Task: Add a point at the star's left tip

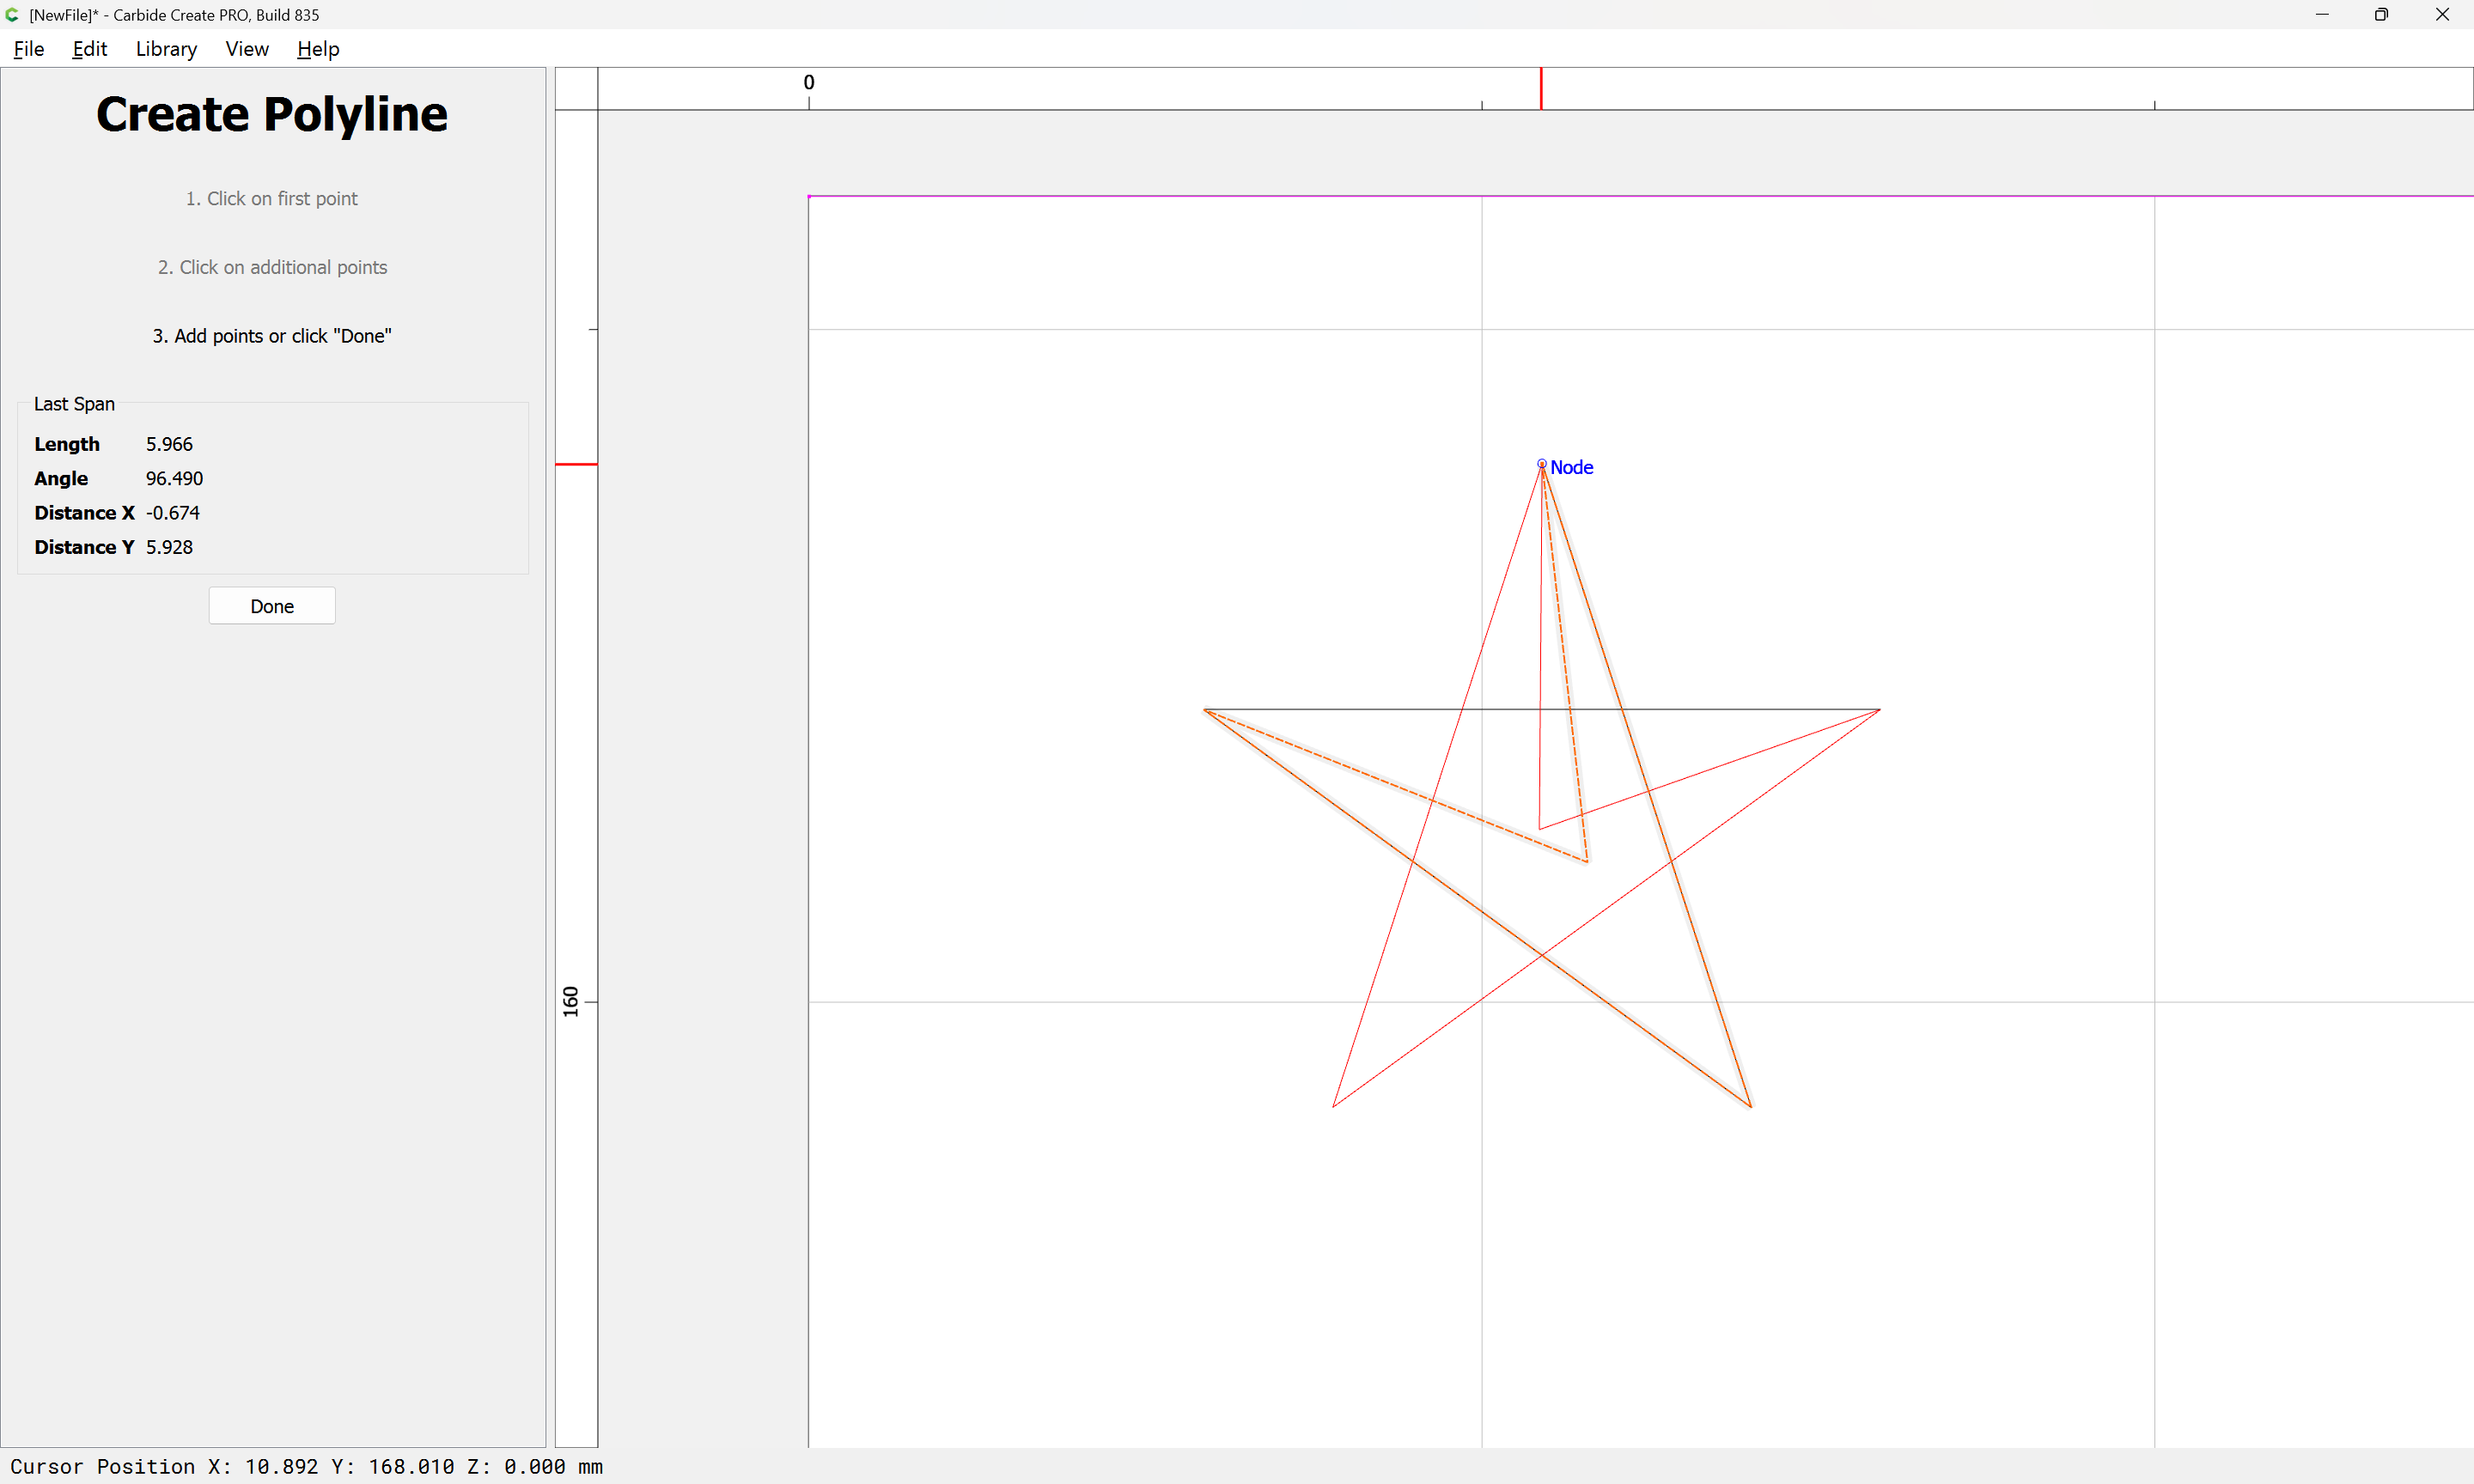Action: click(x=1205, y=710)
